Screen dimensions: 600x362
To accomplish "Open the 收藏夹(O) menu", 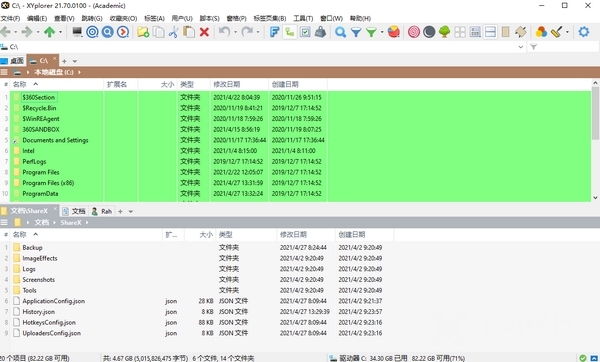I will (x=123, y=18).
